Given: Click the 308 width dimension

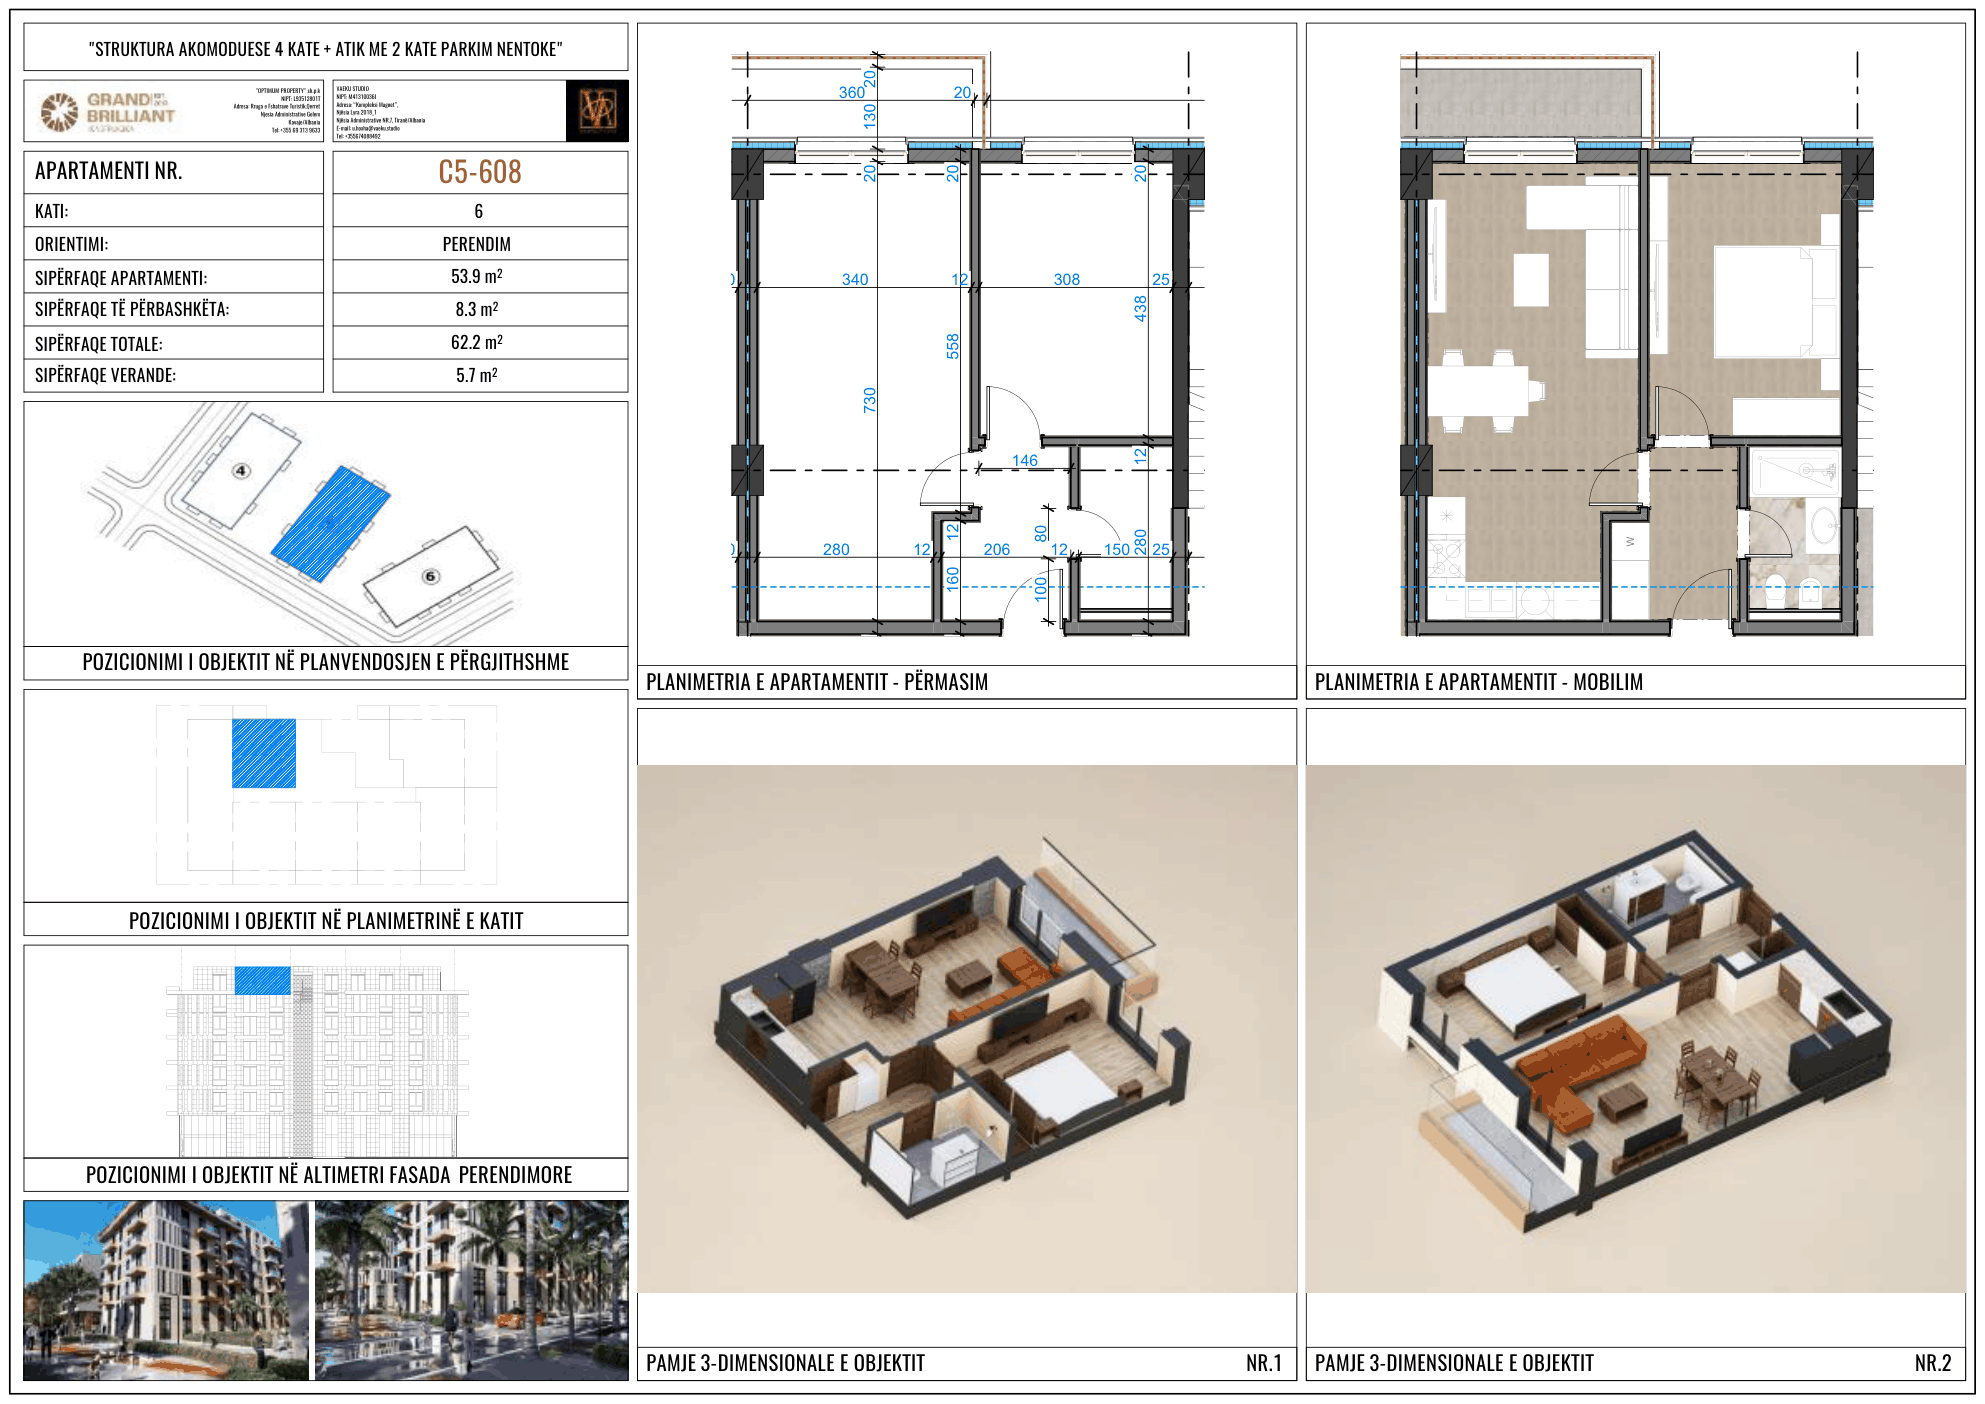Looking at the screenshot, I should (x=1067, y=280).
